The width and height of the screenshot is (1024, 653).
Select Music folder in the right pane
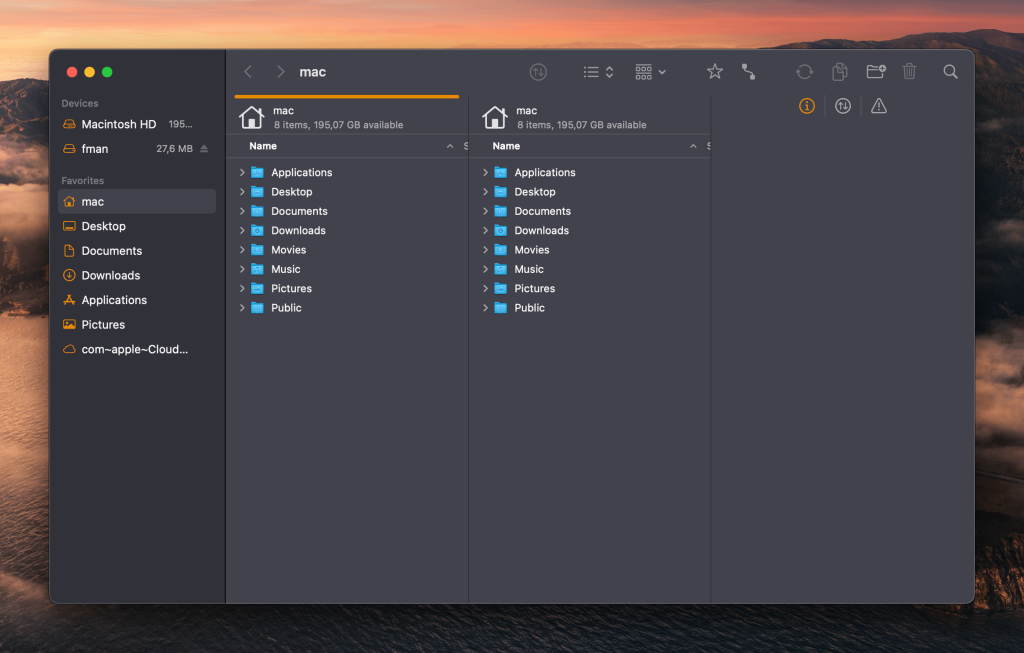[x=528, y=269]
